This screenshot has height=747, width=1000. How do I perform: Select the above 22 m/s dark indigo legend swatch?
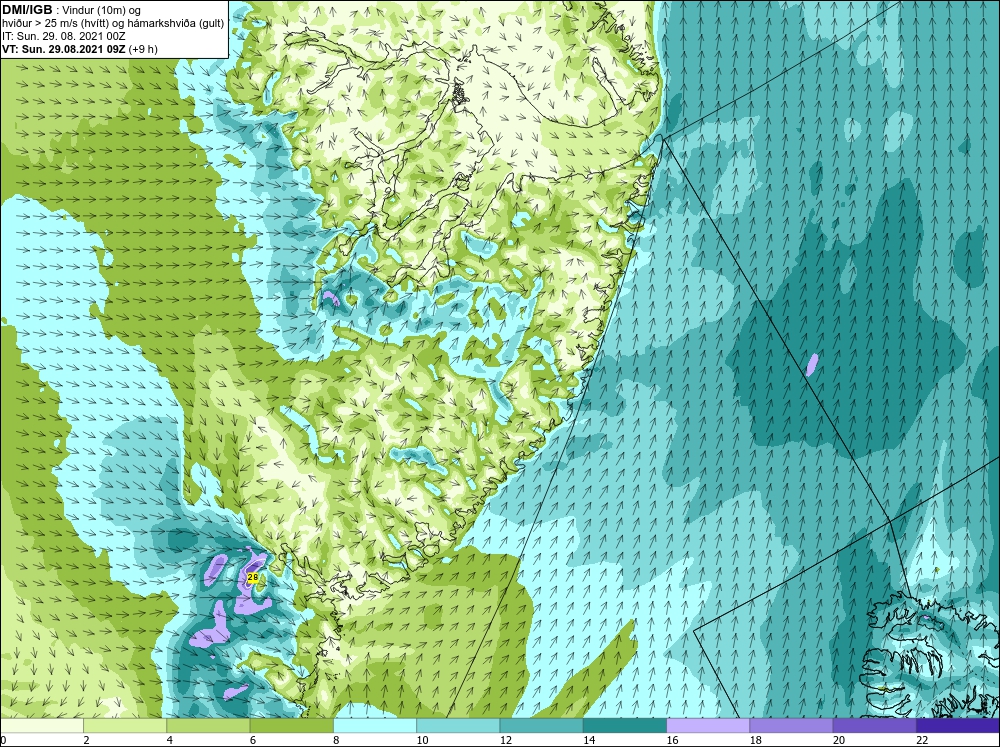[958, 726]
